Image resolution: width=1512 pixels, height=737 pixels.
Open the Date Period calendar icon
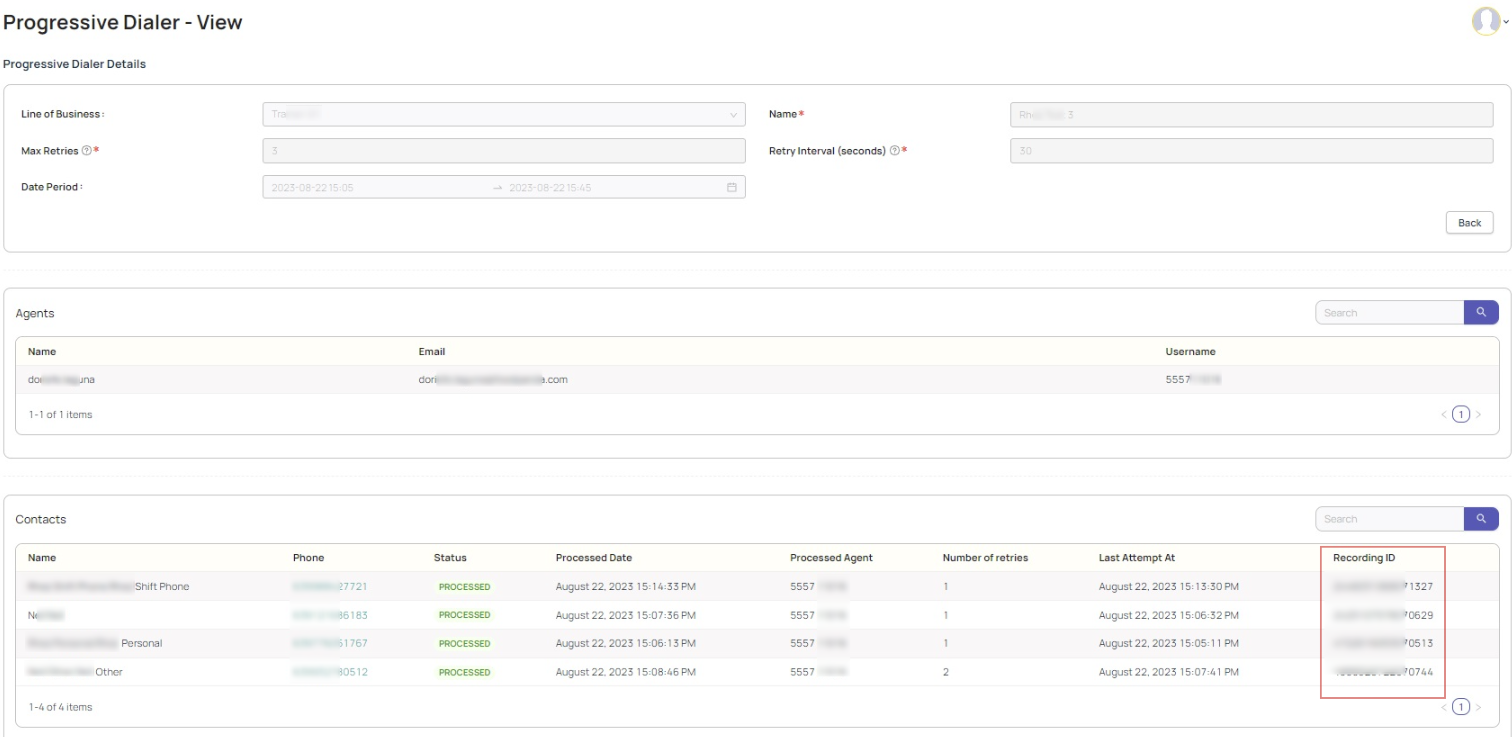(731, 187)
